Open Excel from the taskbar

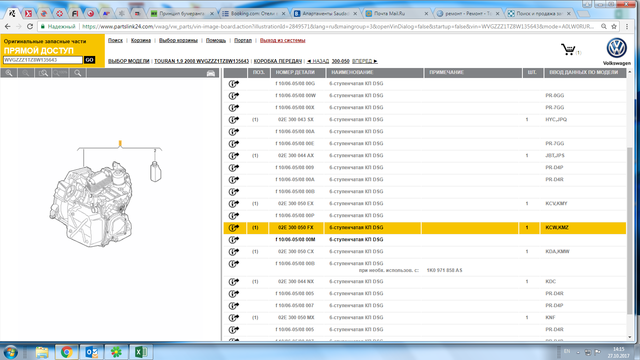[x=141, y=352]
